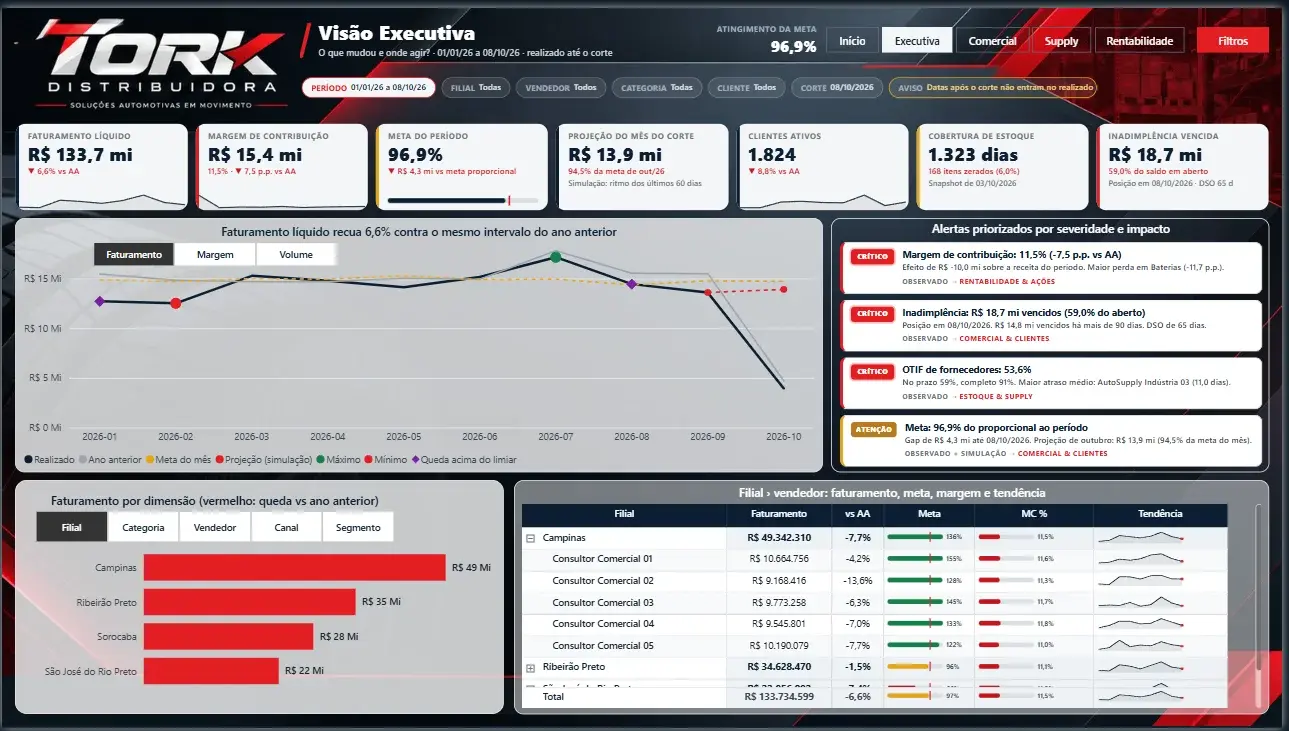Image resolution: width=1289 pixels, height=731 pixels.
Task: Select the Ano anterior legend item
Action: (108, 460)
